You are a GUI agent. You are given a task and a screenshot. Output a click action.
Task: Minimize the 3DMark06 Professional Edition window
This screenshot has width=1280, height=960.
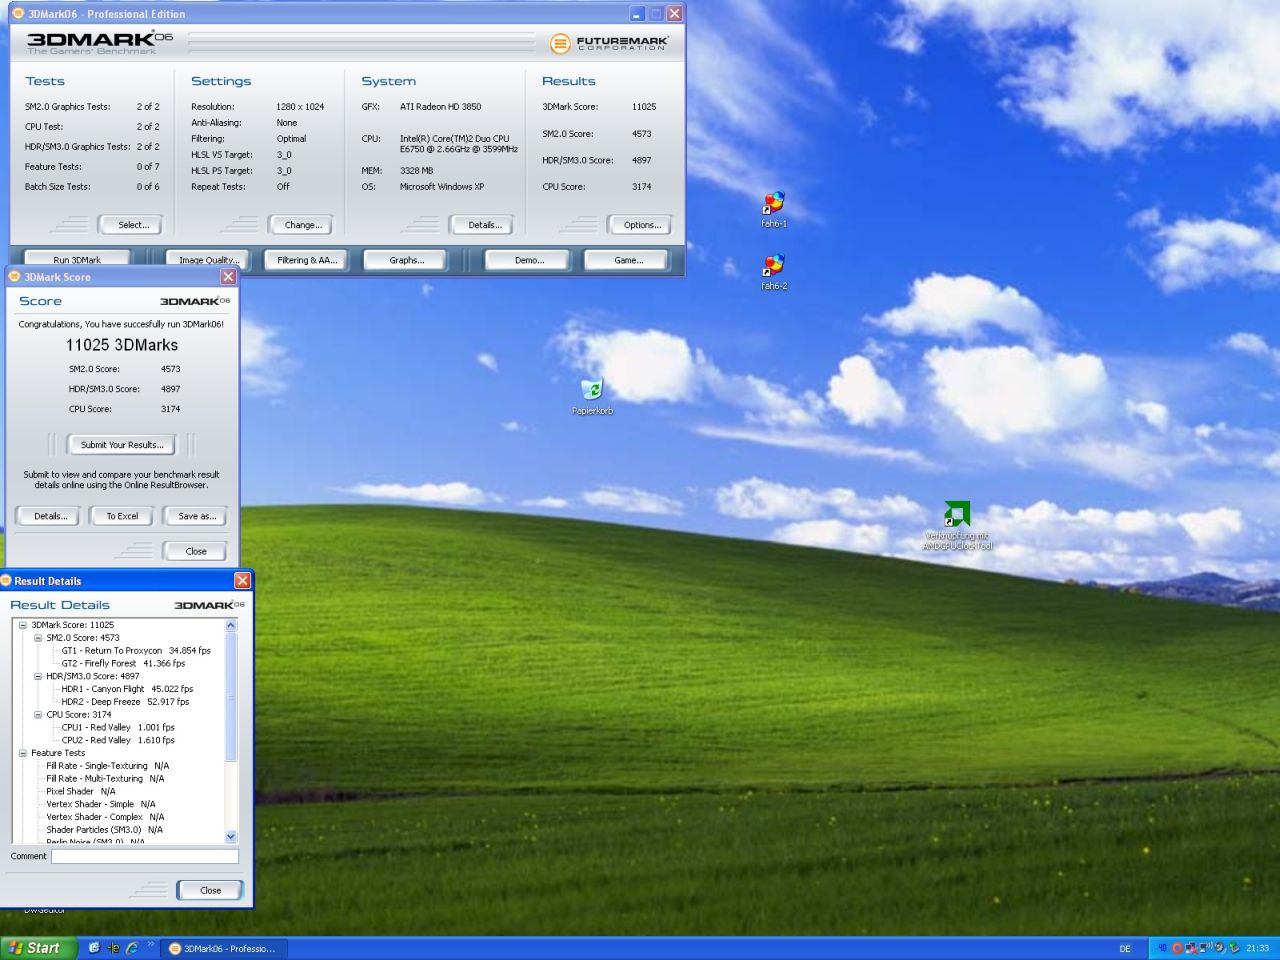[x=638, y=13]
